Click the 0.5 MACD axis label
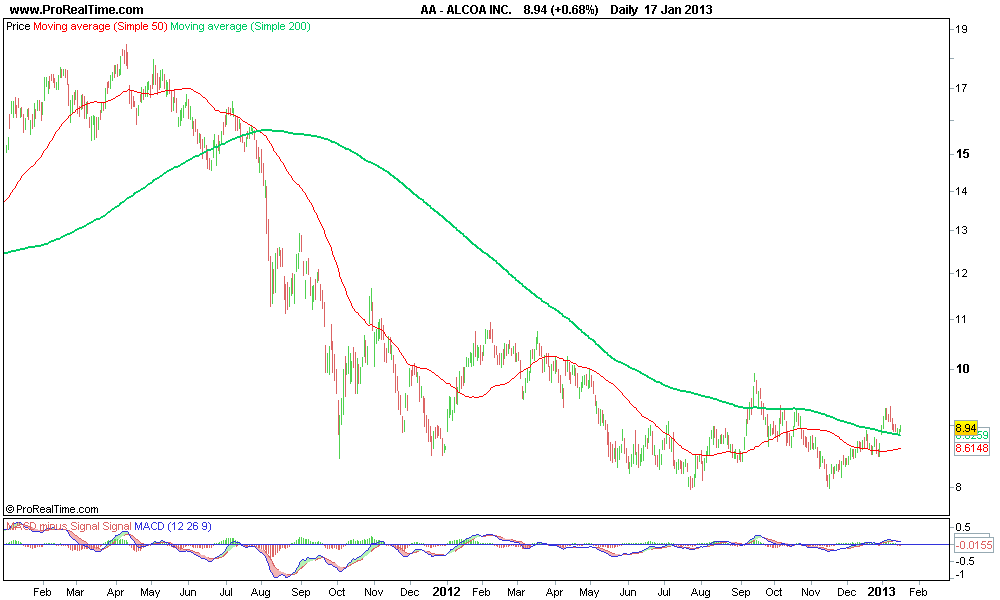This screenshot has height=600, width=1000. coord(963,527)
